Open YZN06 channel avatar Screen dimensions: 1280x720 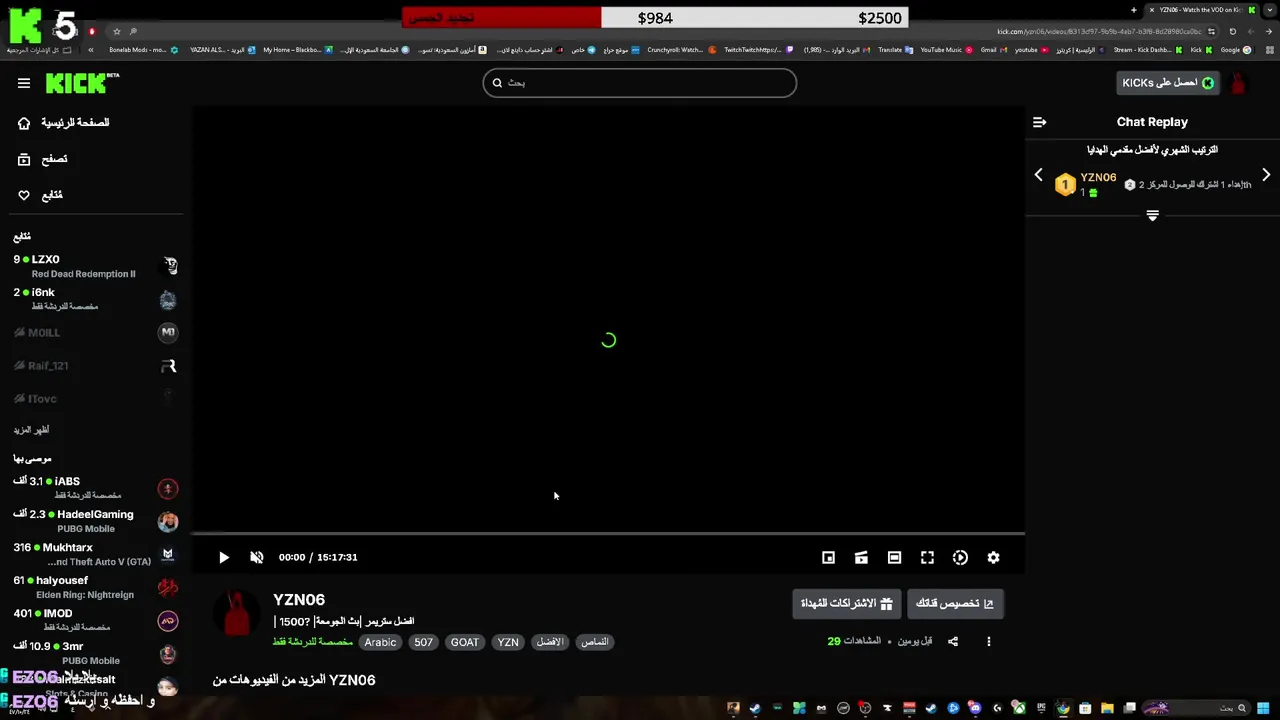coord(237,613)
